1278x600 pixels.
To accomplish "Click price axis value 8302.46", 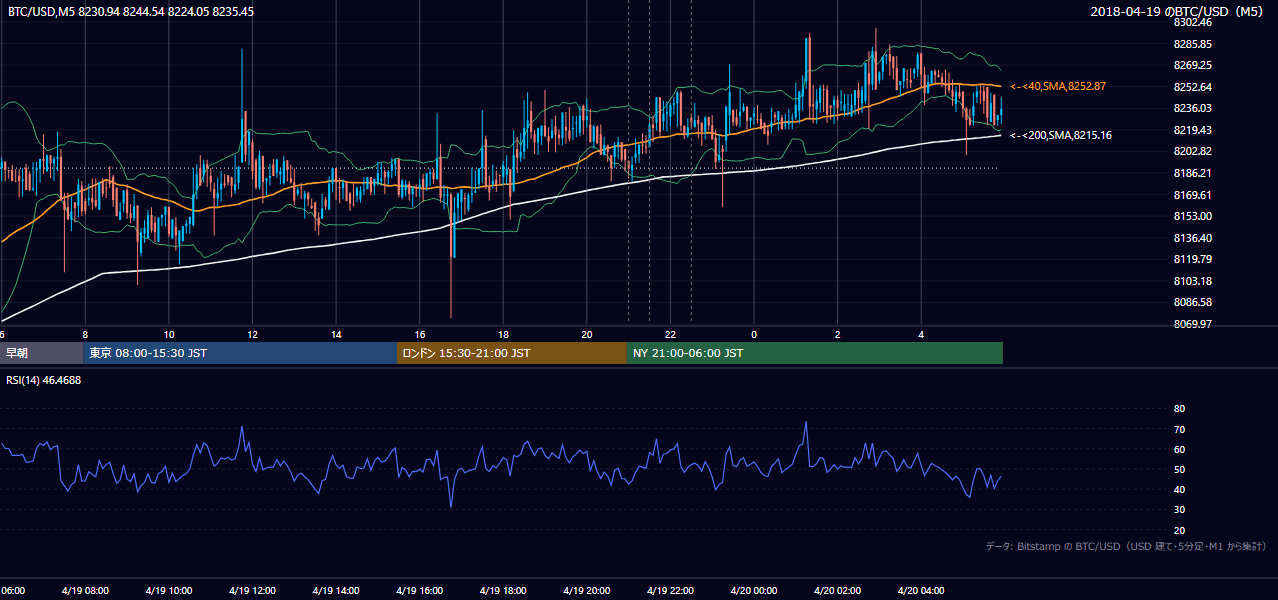I will (x=1192, y=23).
